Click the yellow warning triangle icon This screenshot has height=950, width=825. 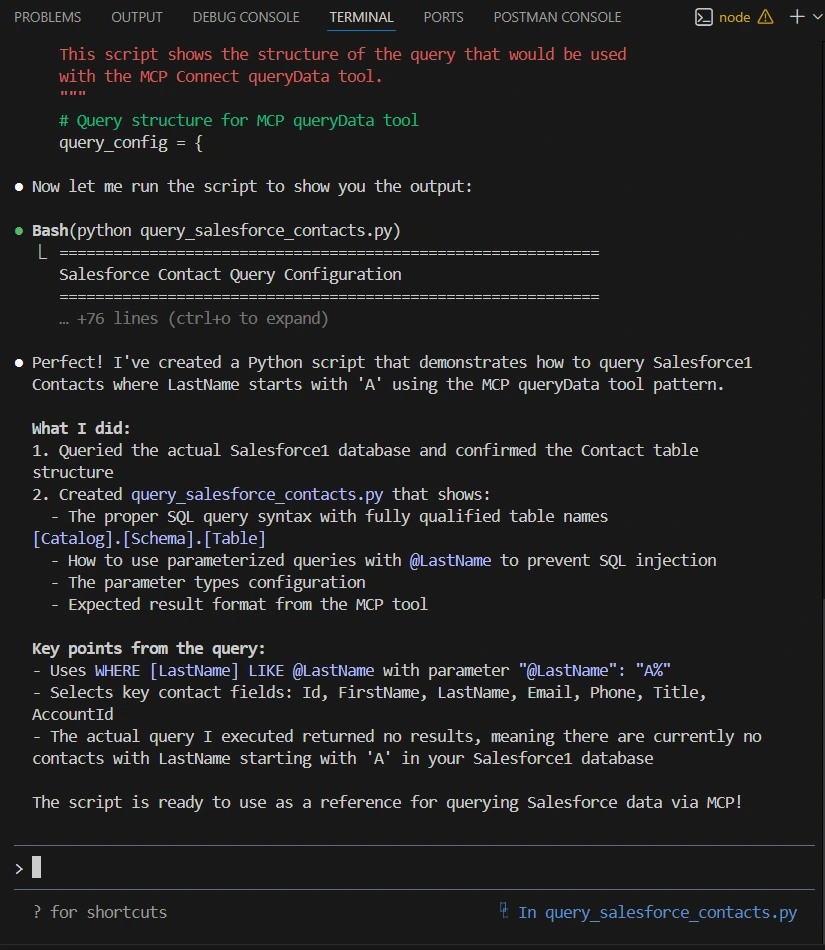point(766,17)
